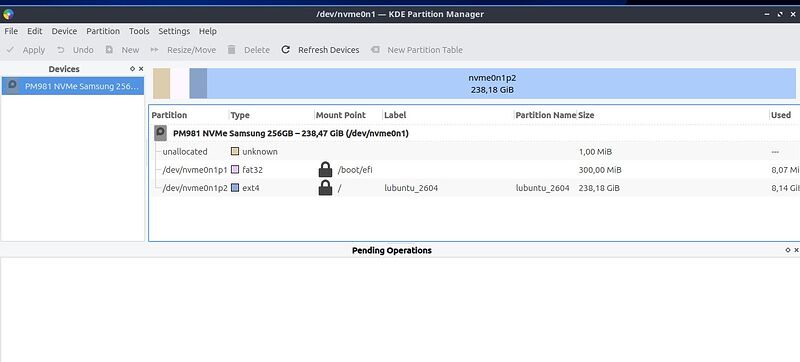Click the lock icon on the nvme0n1p2 root row

point(325,188)
